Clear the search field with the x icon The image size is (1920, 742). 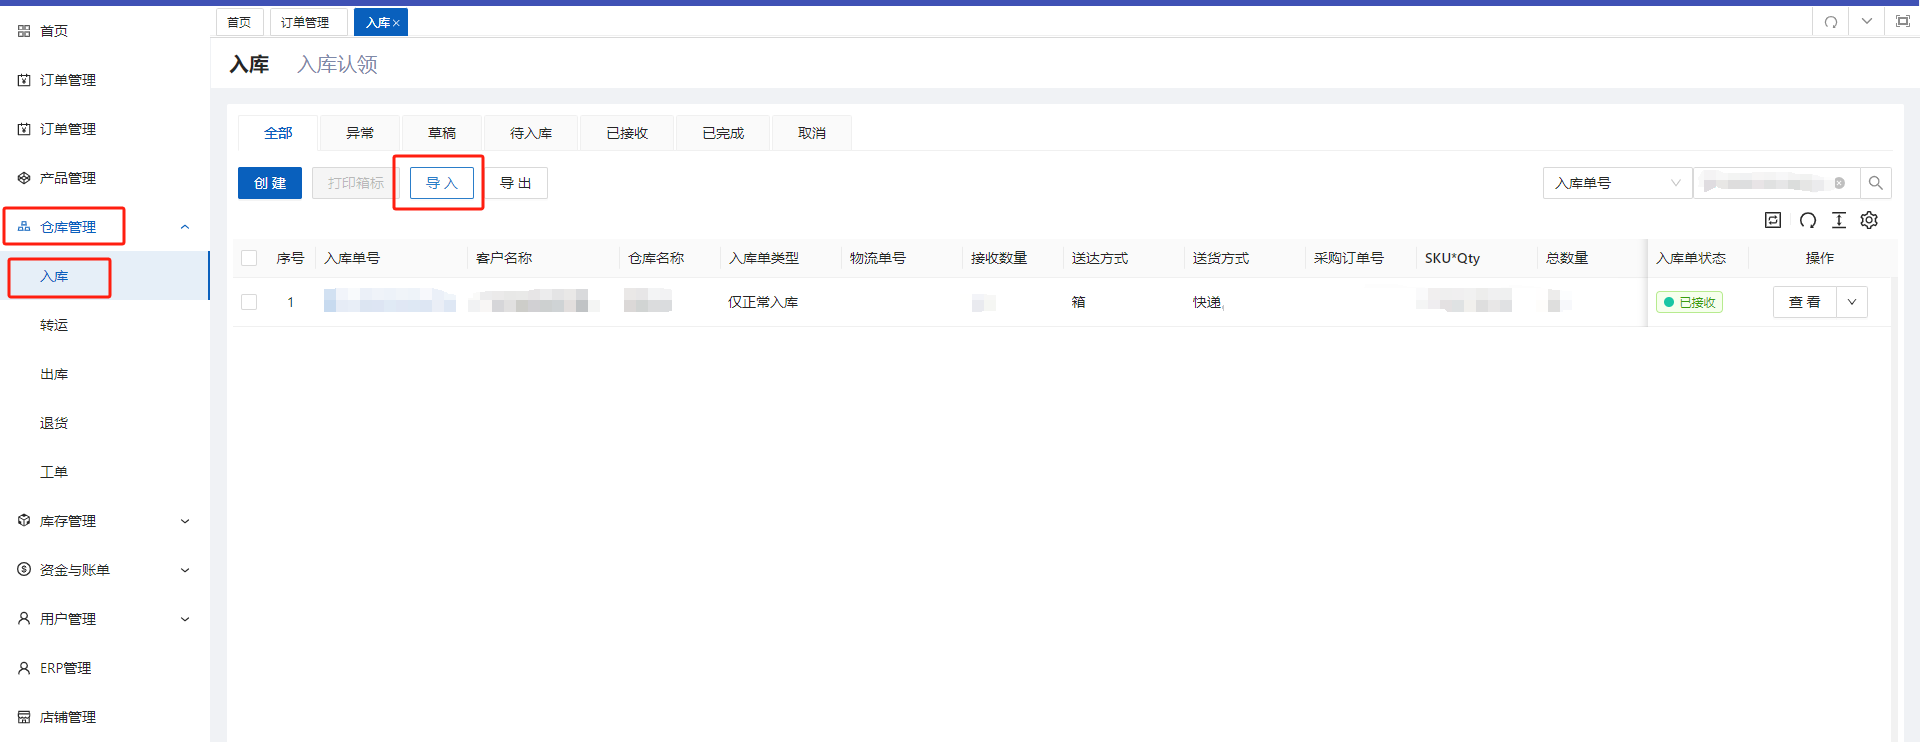(1839, 183)
